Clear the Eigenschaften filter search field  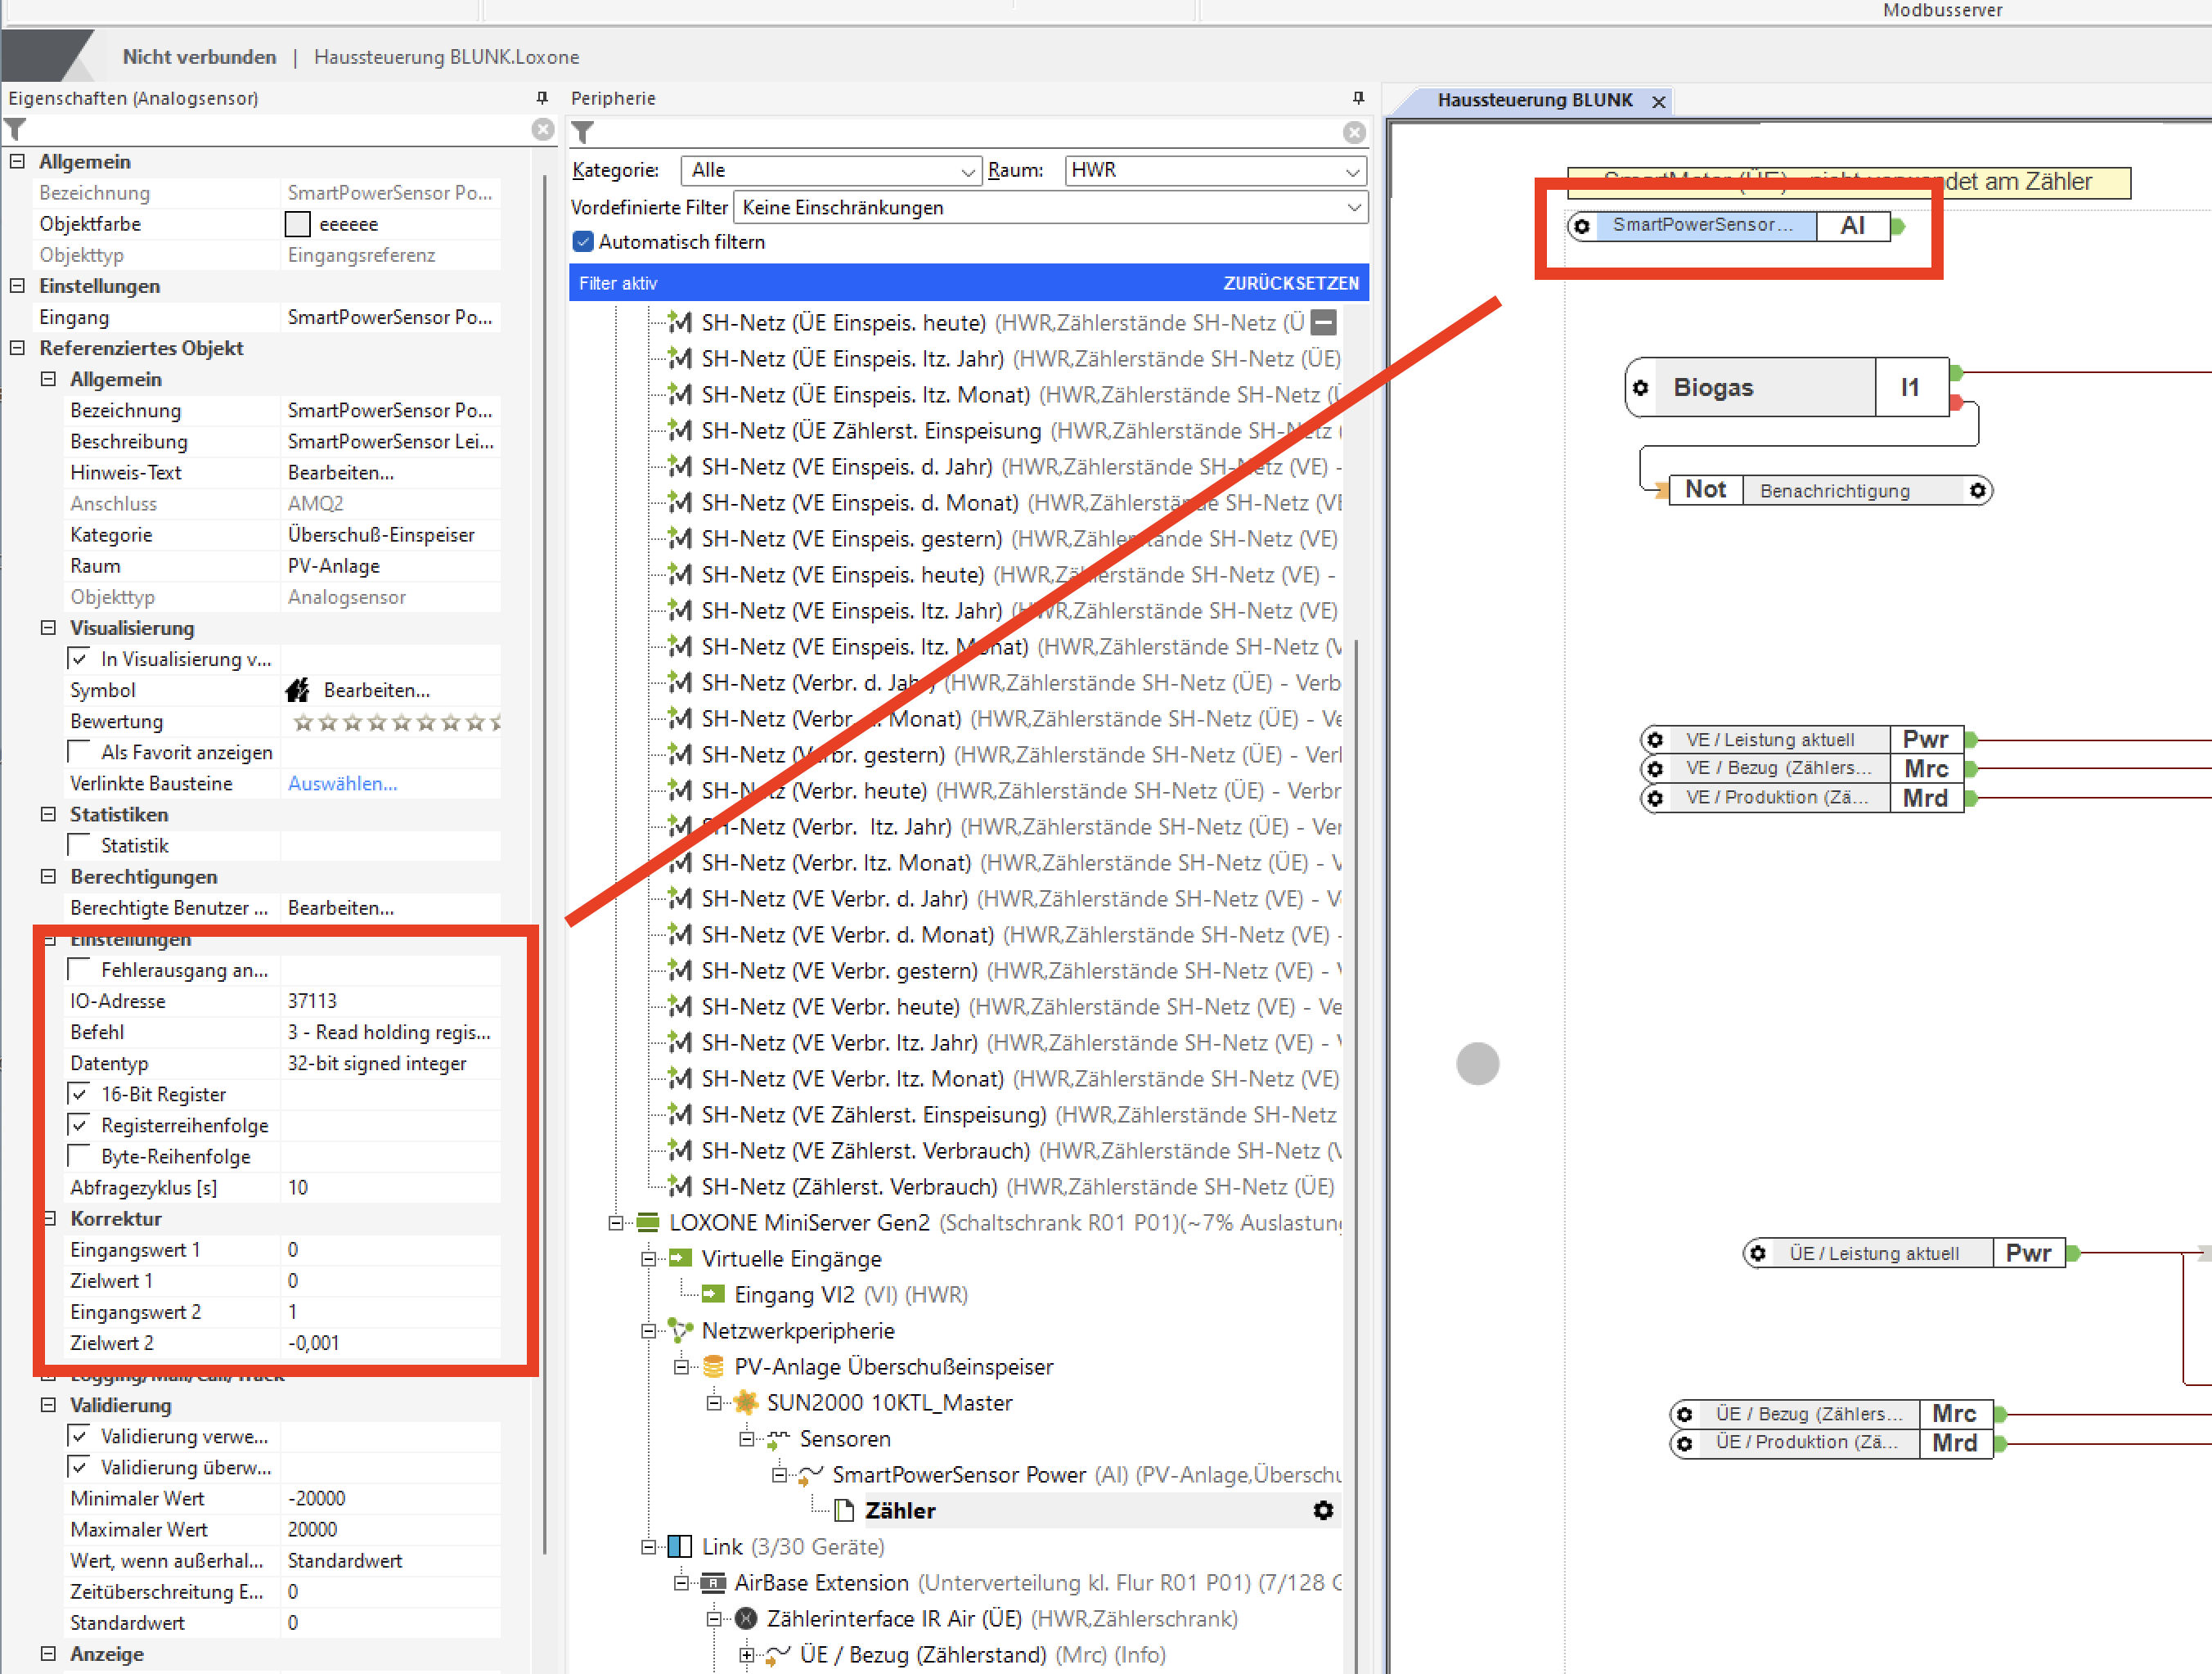pyautogui.click(x=542, y=129)
